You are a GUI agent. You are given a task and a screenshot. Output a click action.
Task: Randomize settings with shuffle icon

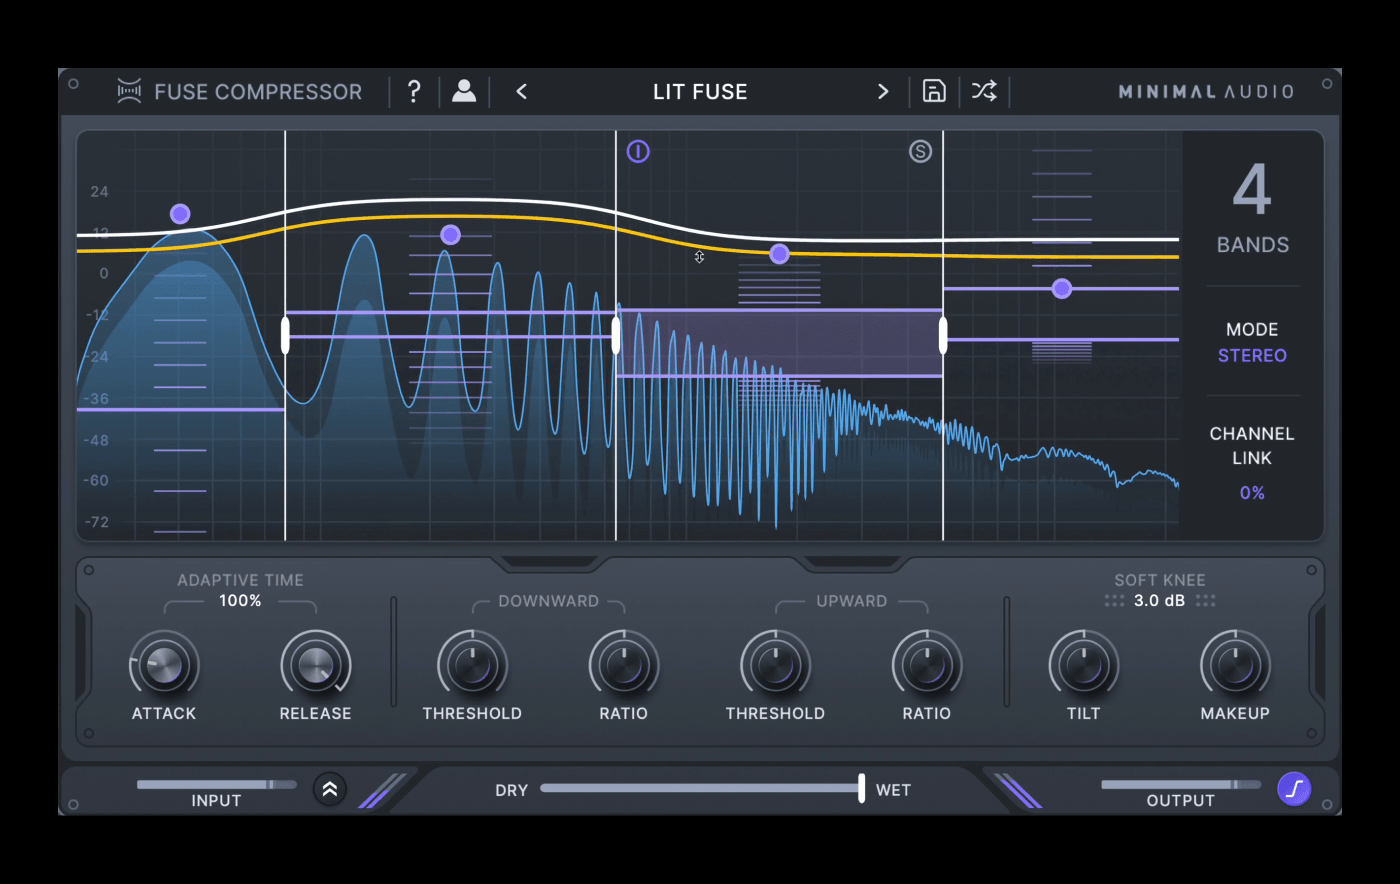(984, 91)
